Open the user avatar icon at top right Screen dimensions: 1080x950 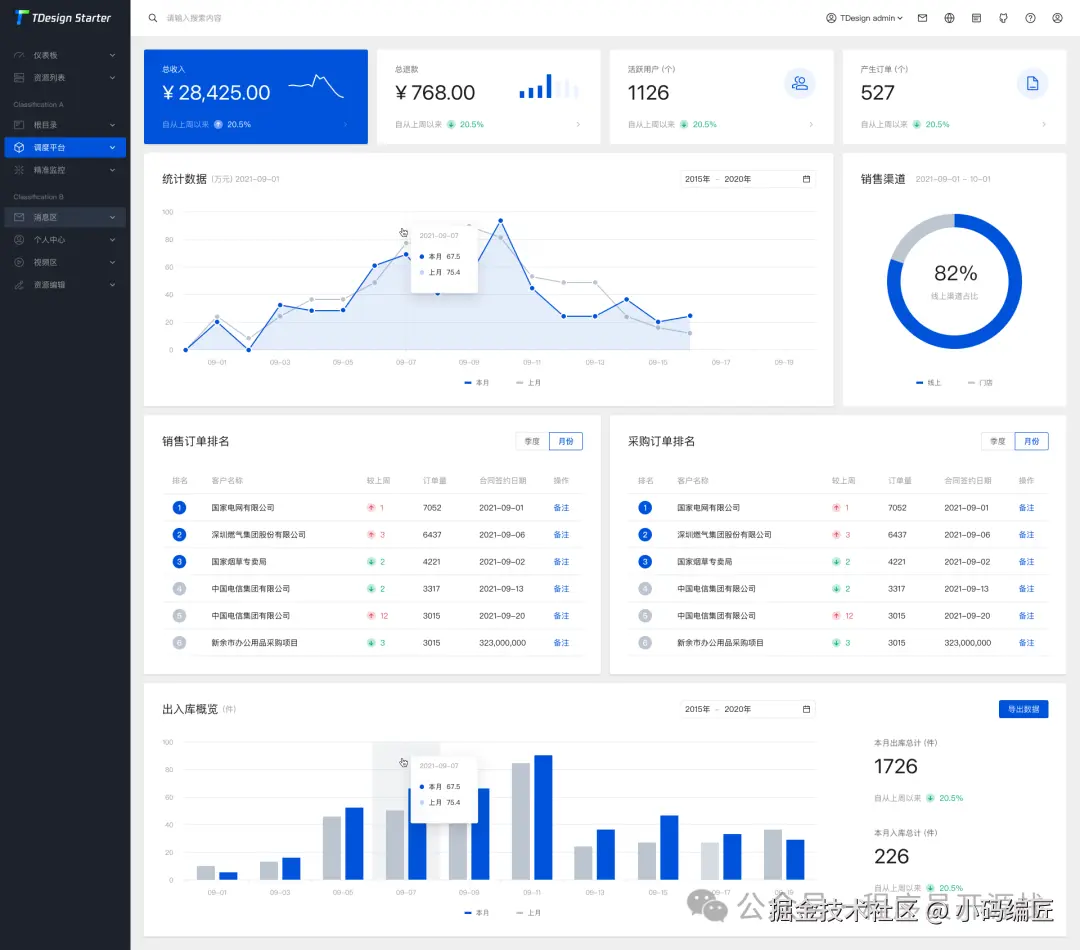coord(1057,18)
